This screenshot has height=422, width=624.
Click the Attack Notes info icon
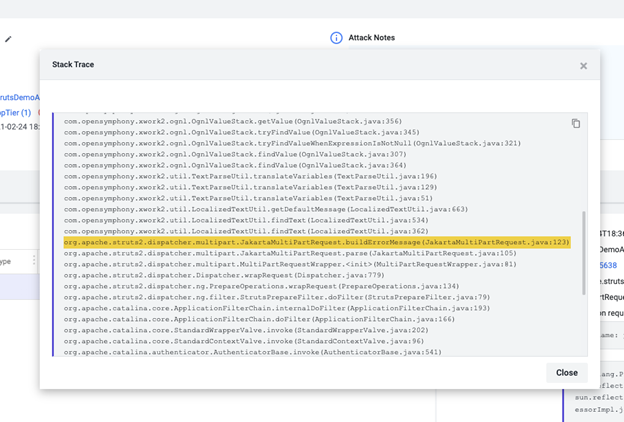(336, 38)
